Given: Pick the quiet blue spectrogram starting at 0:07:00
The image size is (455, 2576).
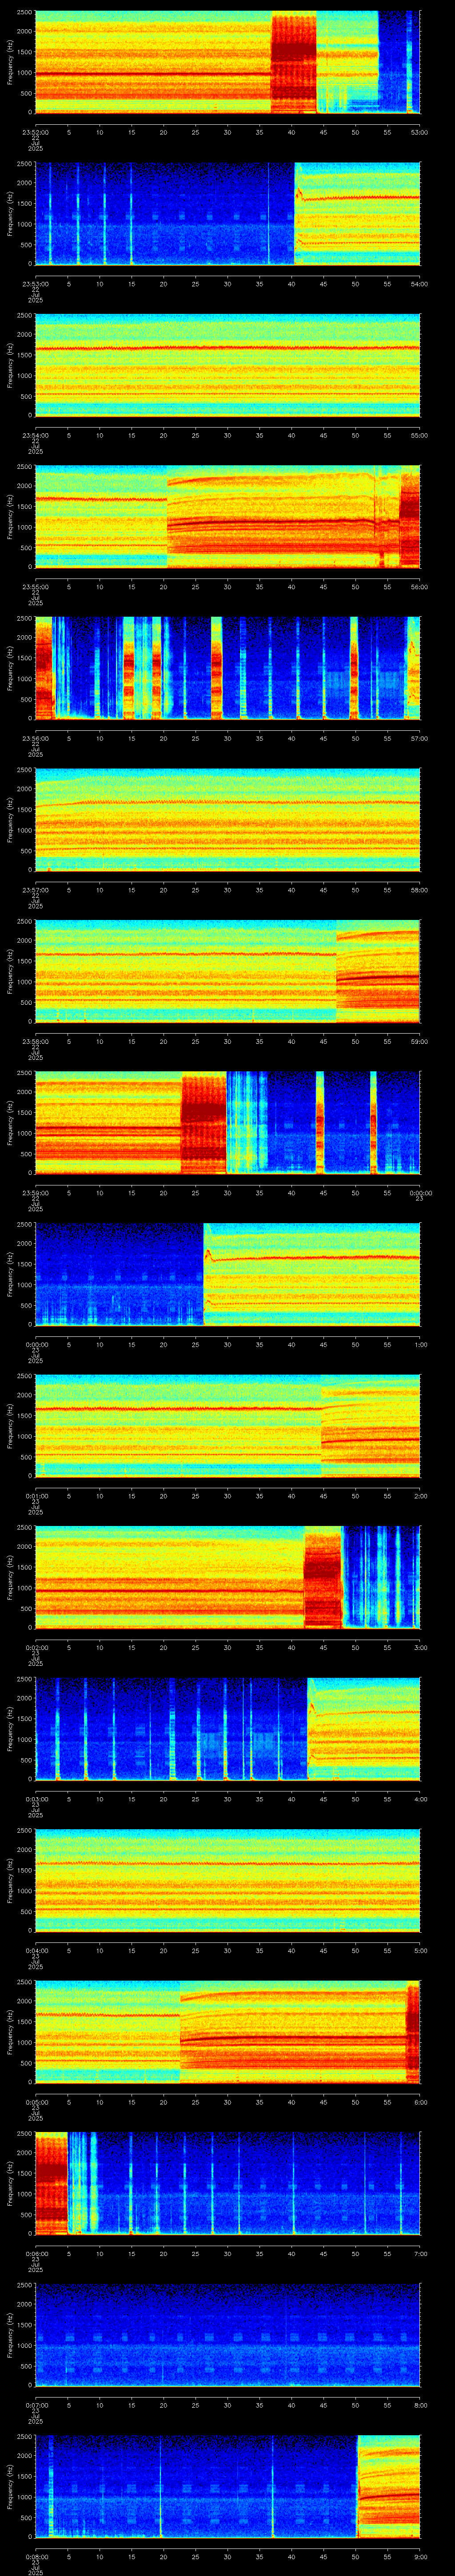Looking at the screenshot, I should click(228, 2334).
